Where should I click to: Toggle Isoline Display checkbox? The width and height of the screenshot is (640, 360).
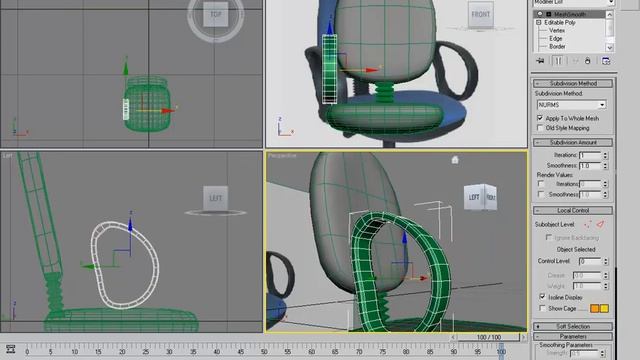click(542, 297)
